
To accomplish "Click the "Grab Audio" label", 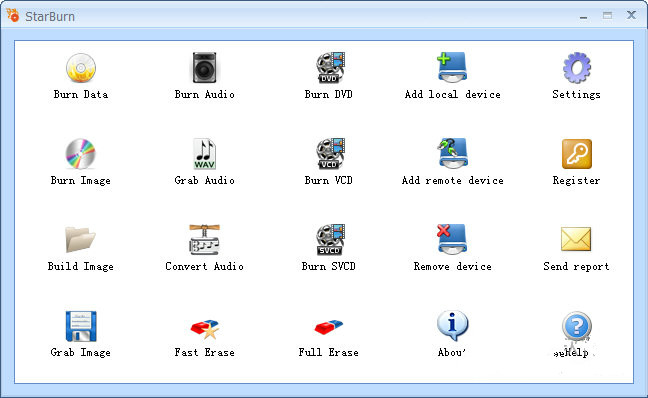I will [x=205, y=181].
